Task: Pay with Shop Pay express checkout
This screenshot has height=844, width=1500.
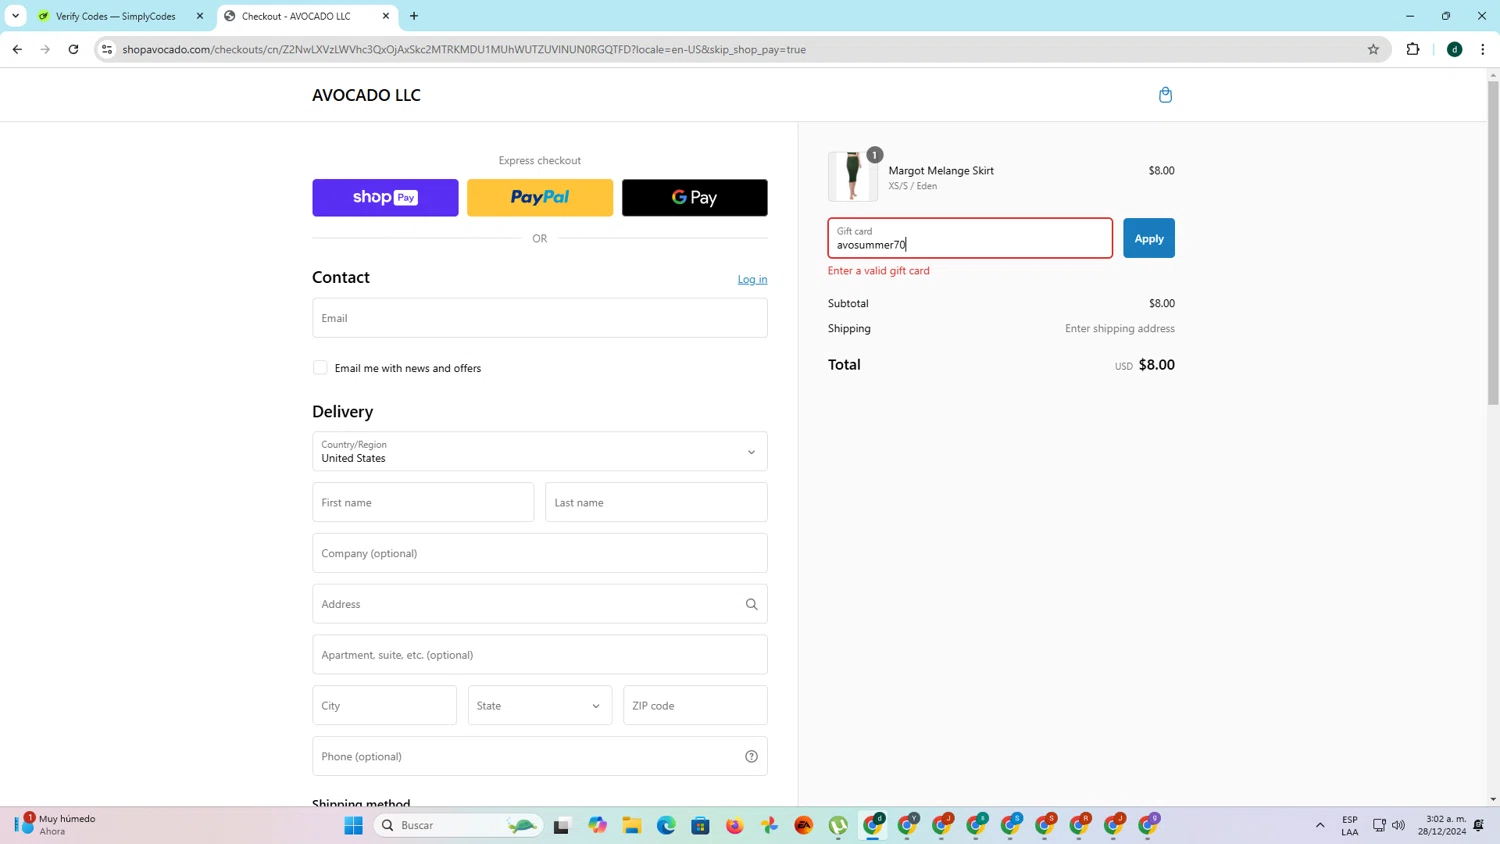Action: pyautogui.click(x=385, y=198)
